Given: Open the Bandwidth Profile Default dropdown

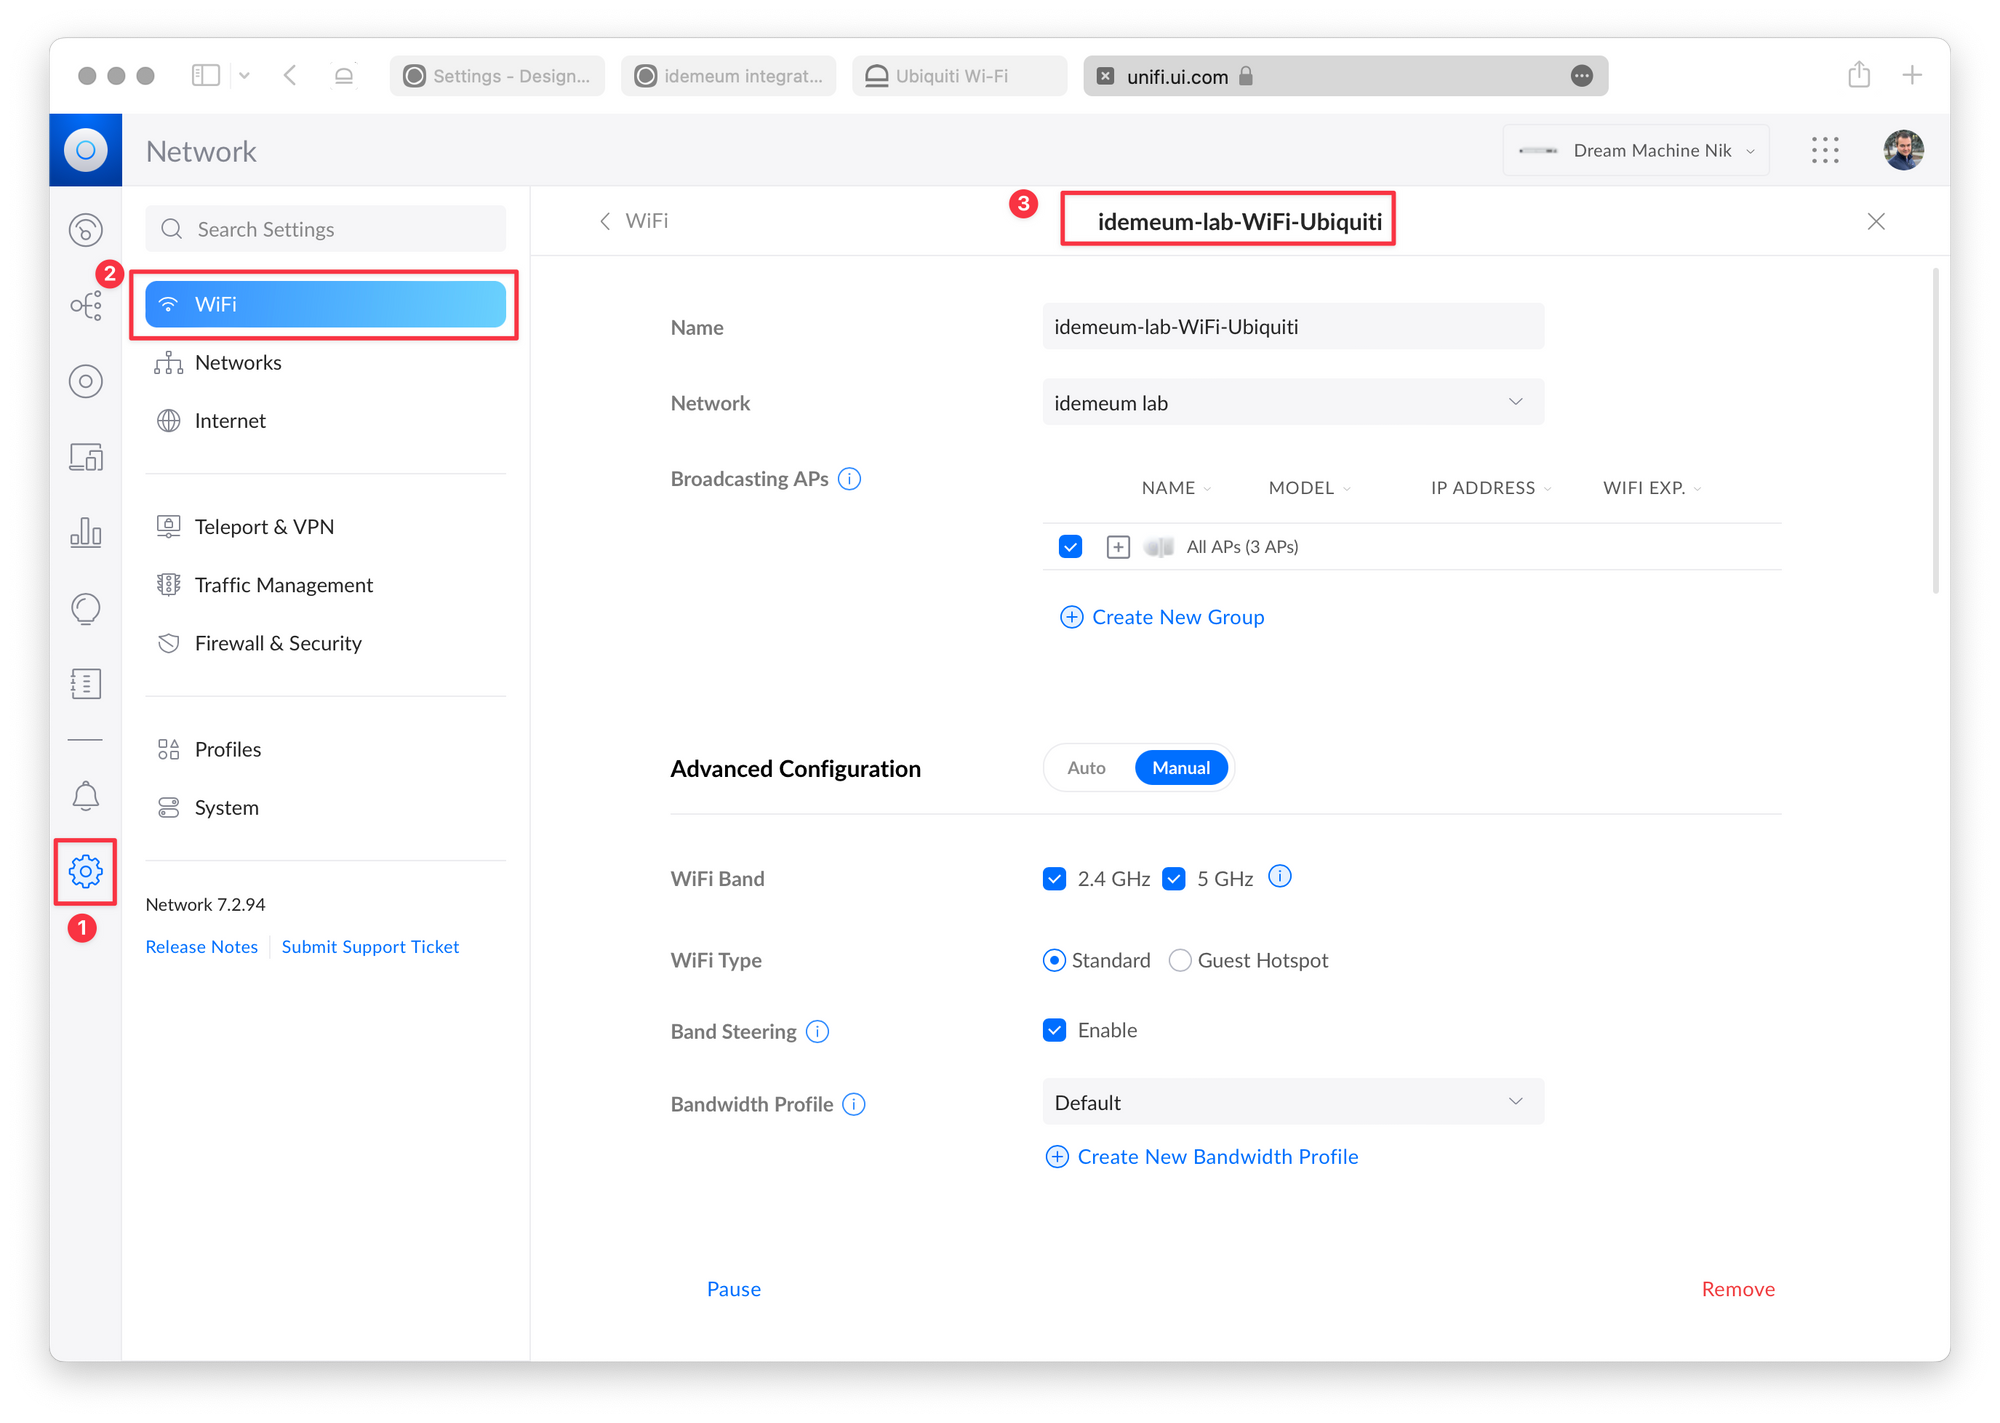Looking at the screenshot, I should point(1293,1102).
